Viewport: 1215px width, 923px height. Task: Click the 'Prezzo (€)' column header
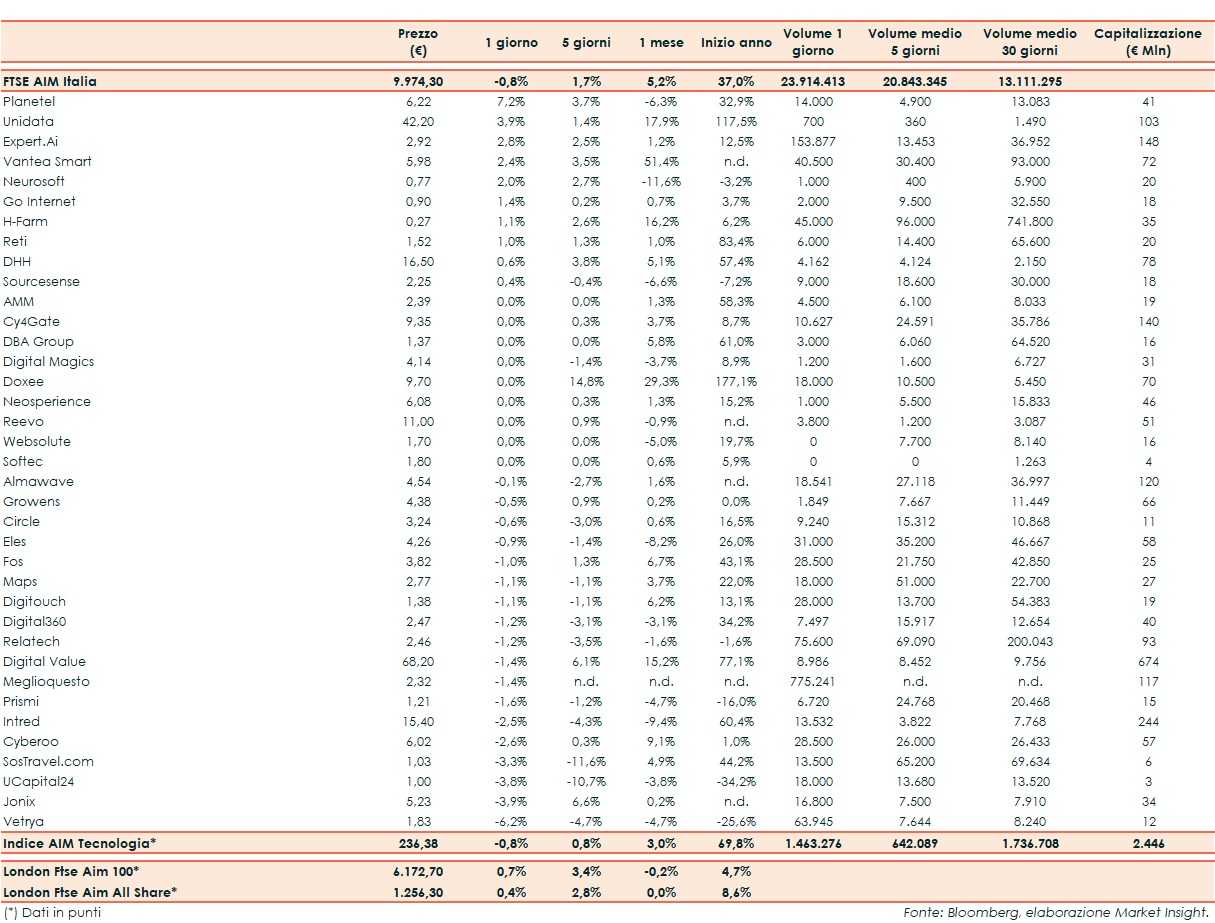418,42
